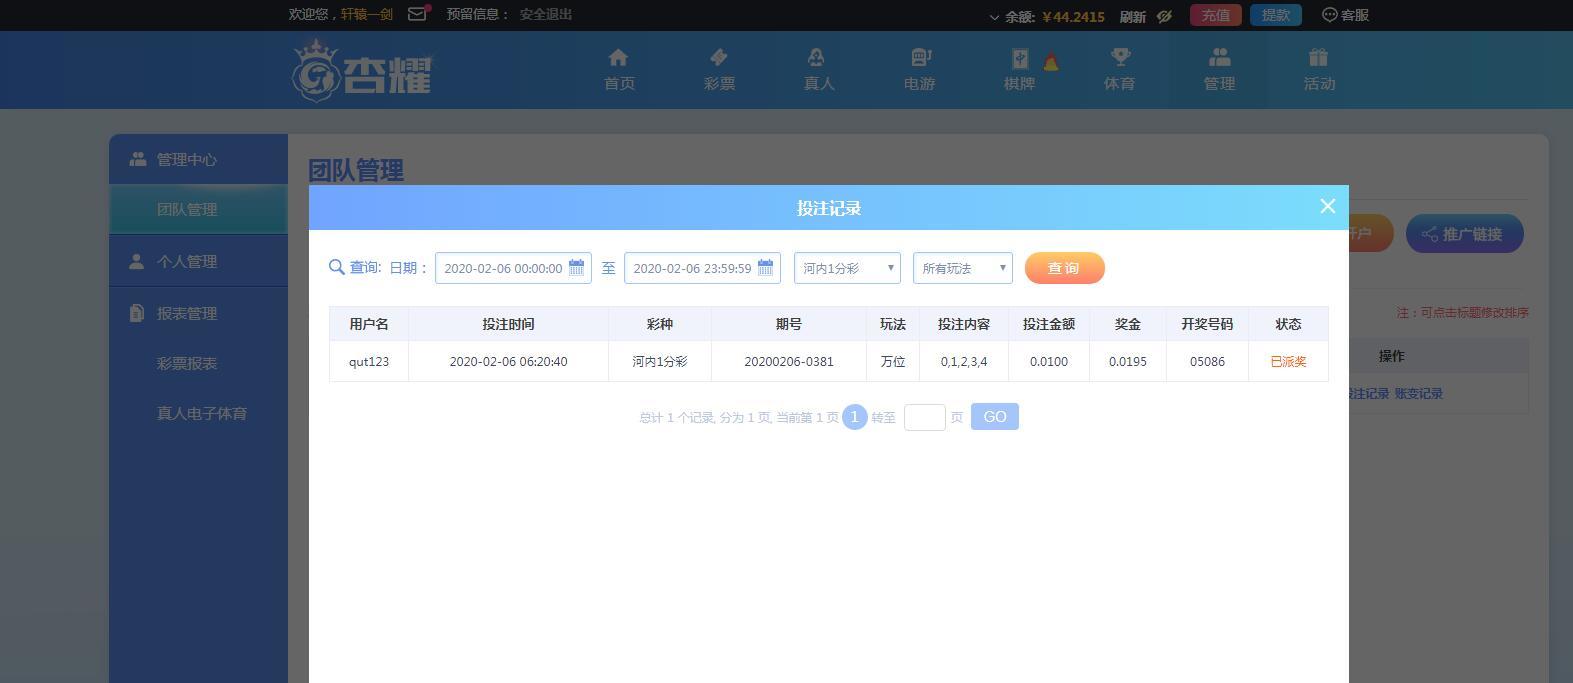Click issue number 20200206-0381
Screen dimensions: 1573x683
[x=789, y=361]
